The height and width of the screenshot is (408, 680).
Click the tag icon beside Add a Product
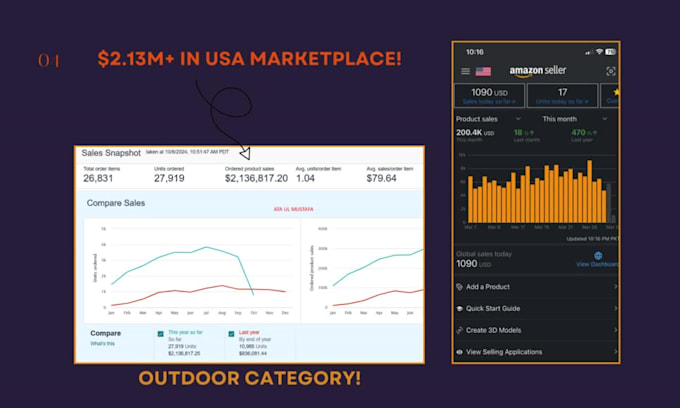(460, 287)
